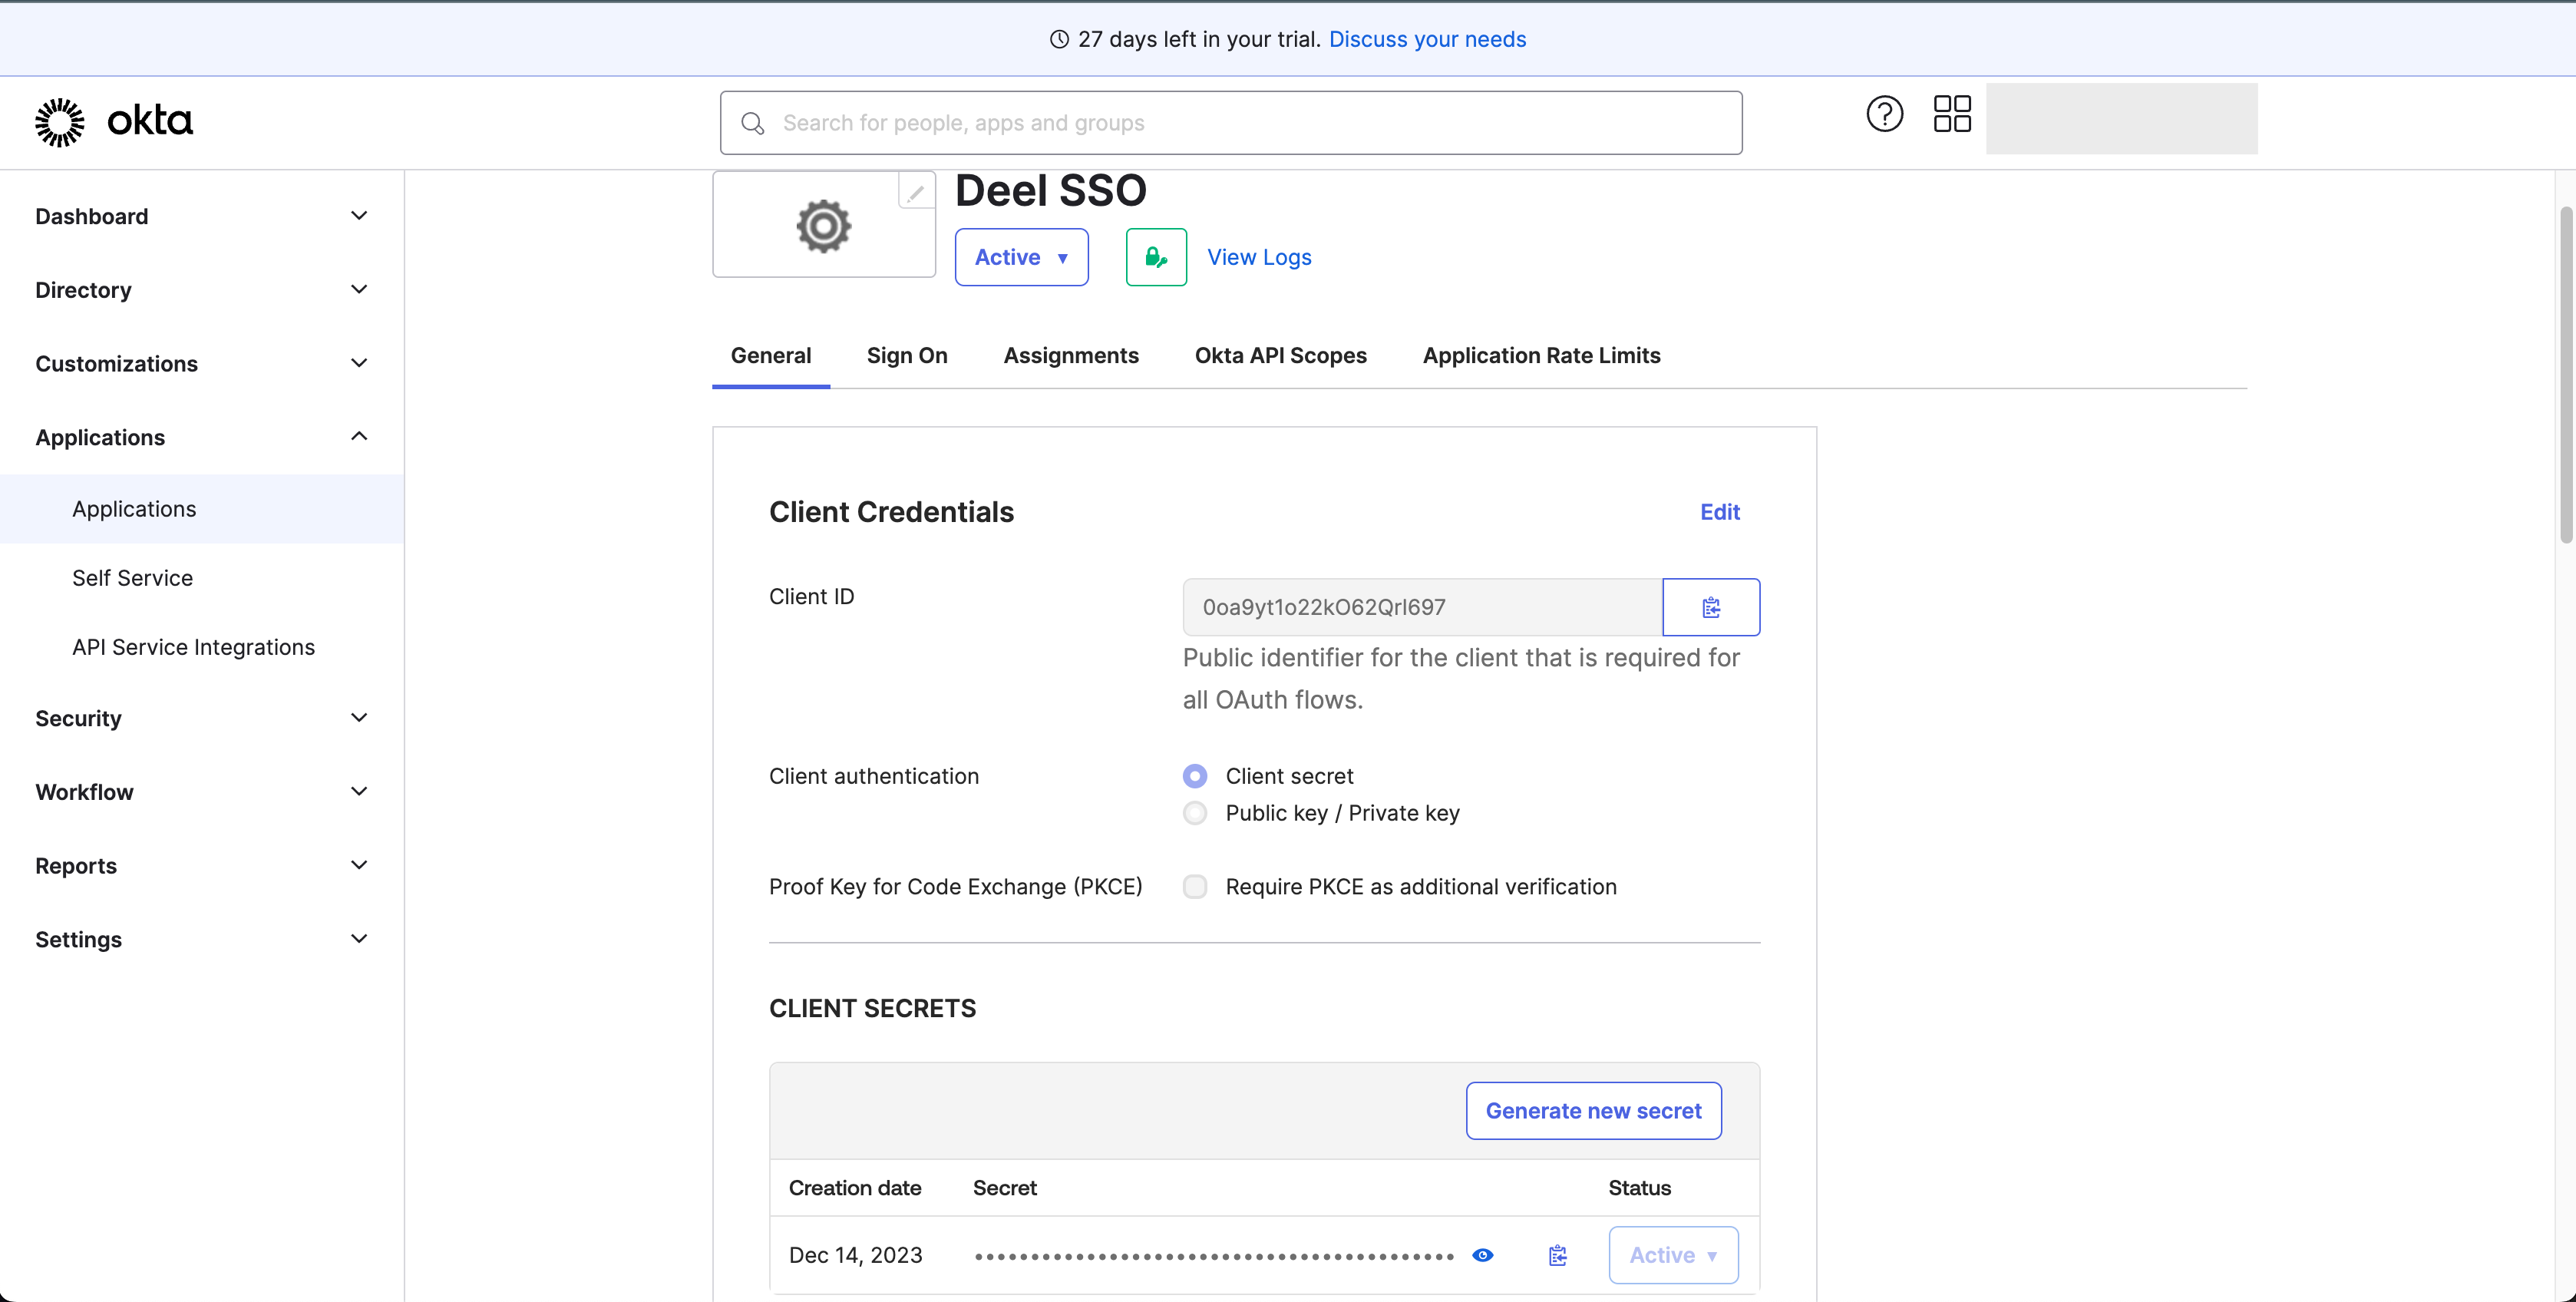Open the Okta API Scopes tab
This screenshot has width=2576, height=1302.
click(1280, 356)
